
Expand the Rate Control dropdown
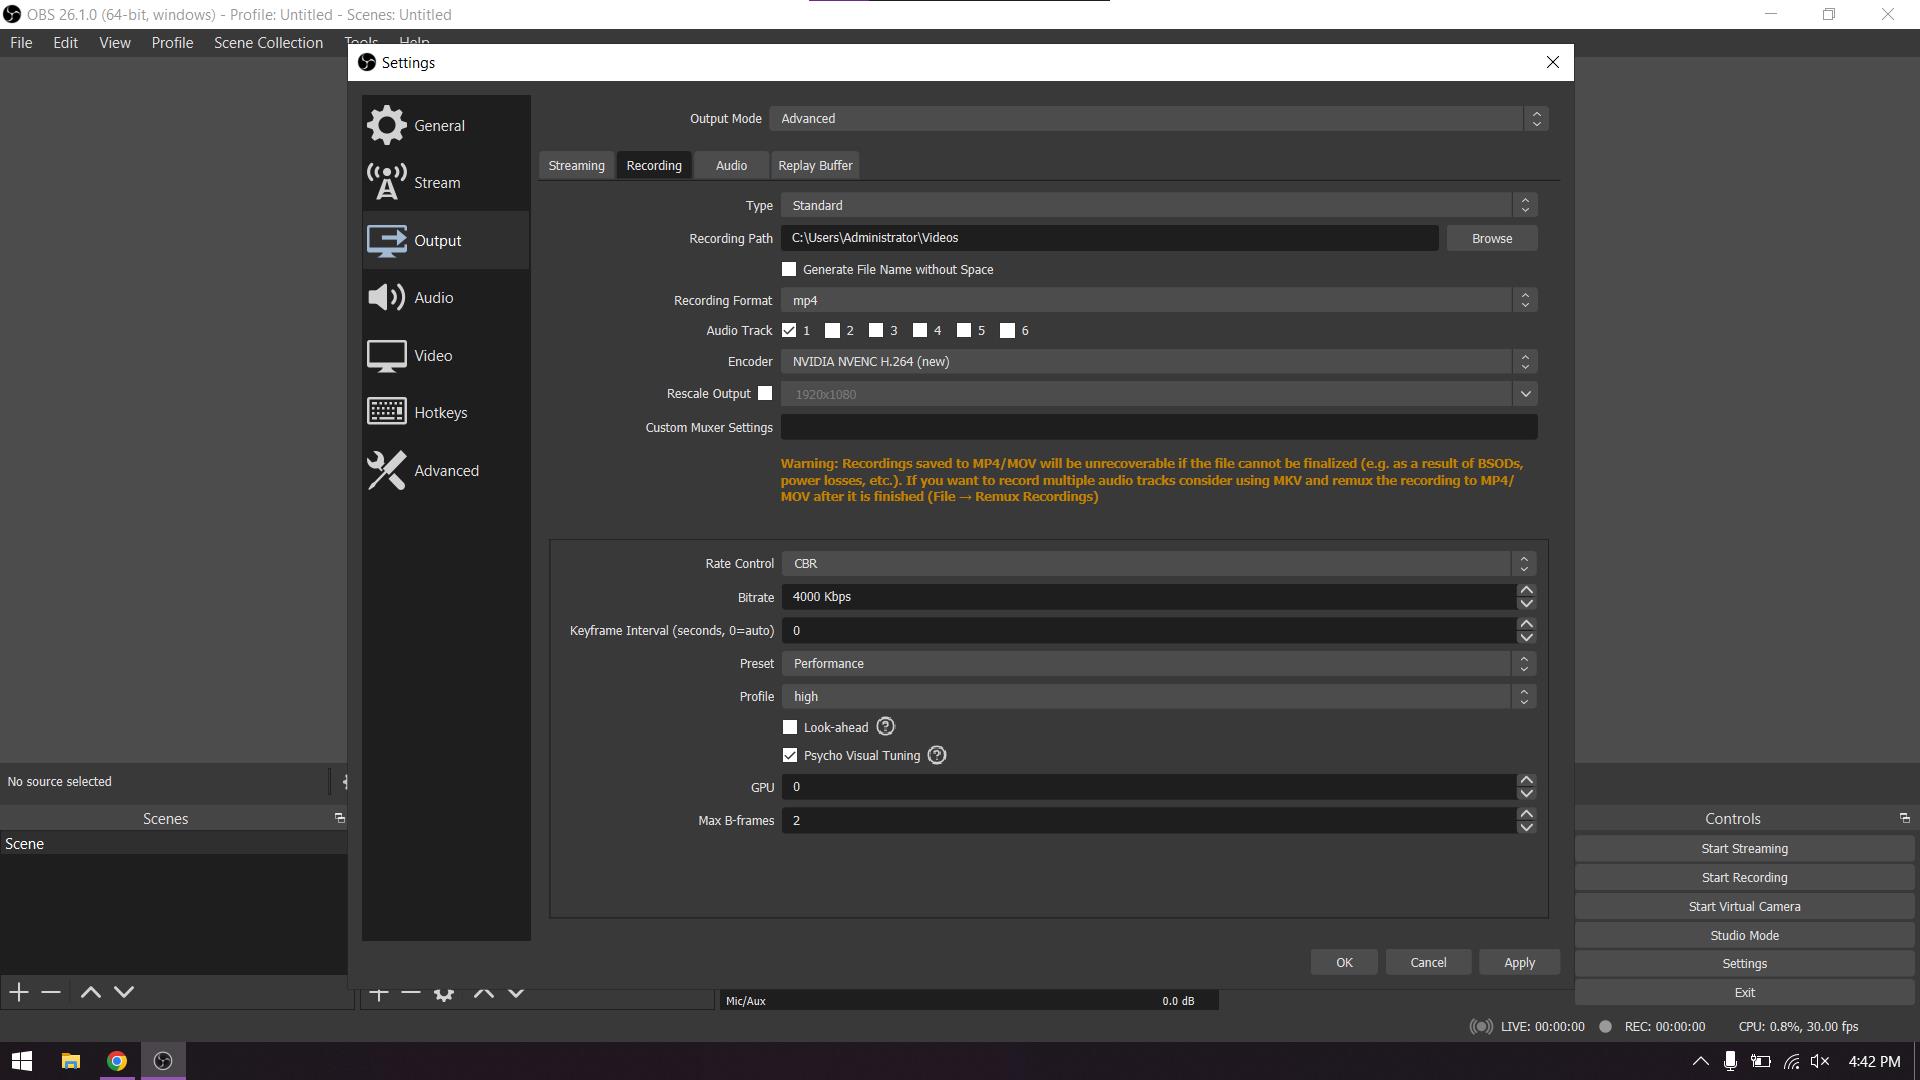tap(1158, 563)
